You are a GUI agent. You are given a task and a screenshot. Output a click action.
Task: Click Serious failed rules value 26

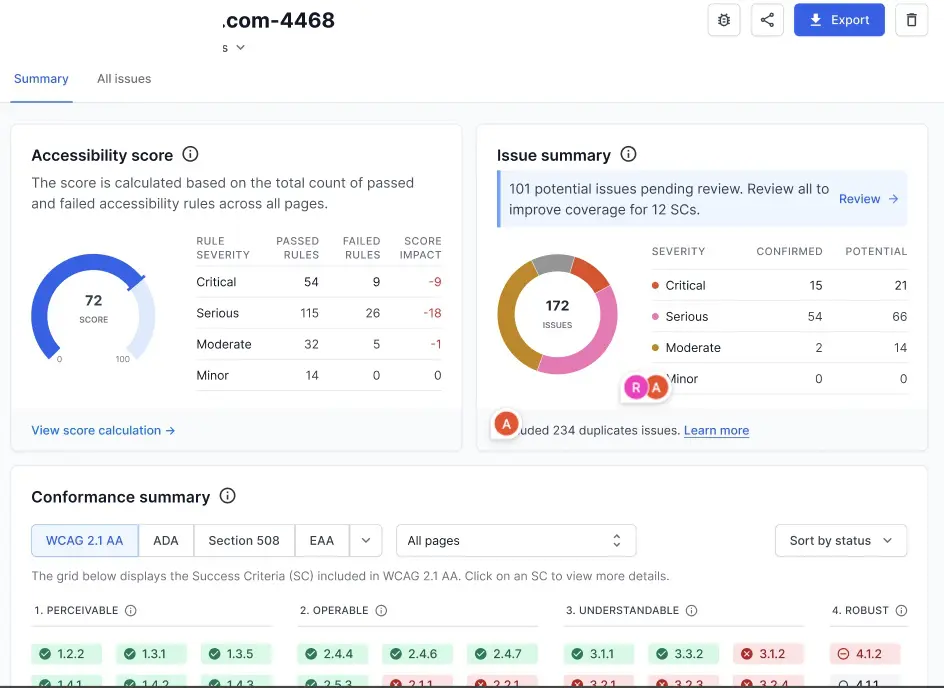[373, 313]
